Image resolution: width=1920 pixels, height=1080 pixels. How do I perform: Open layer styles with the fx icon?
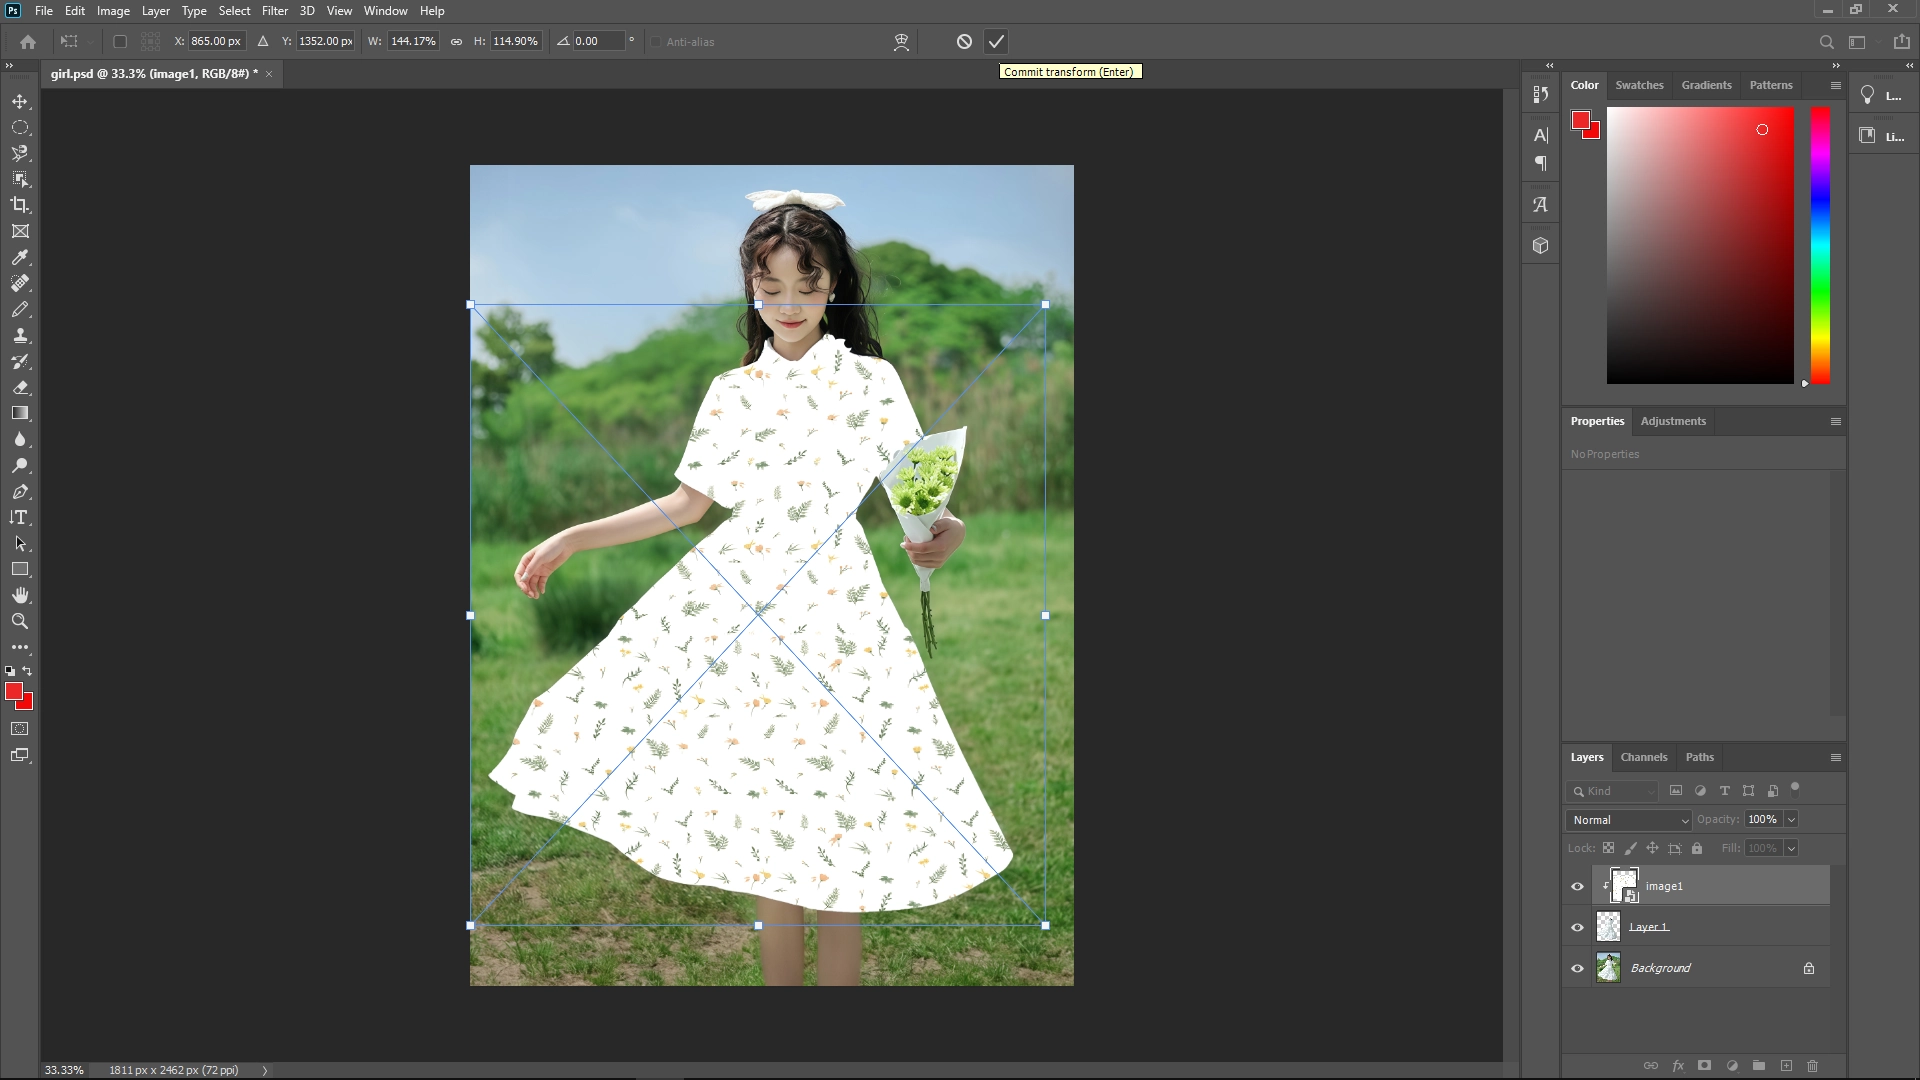1677,1066
